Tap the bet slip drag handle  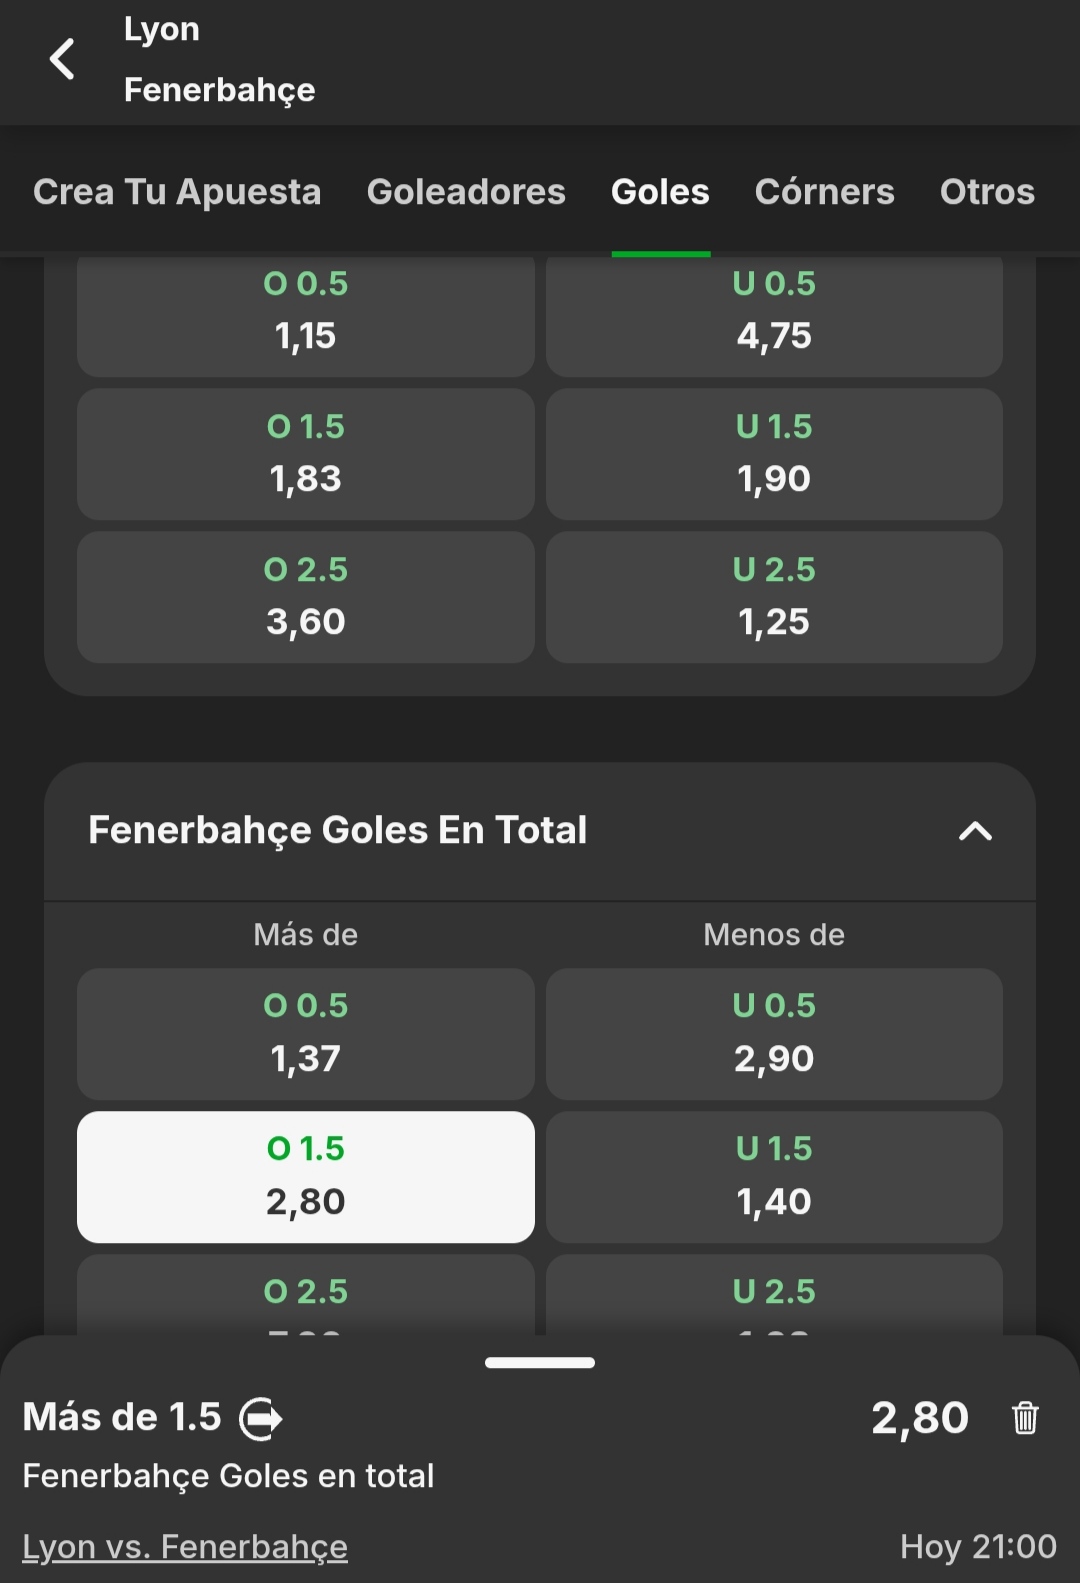click(540, 1362)
